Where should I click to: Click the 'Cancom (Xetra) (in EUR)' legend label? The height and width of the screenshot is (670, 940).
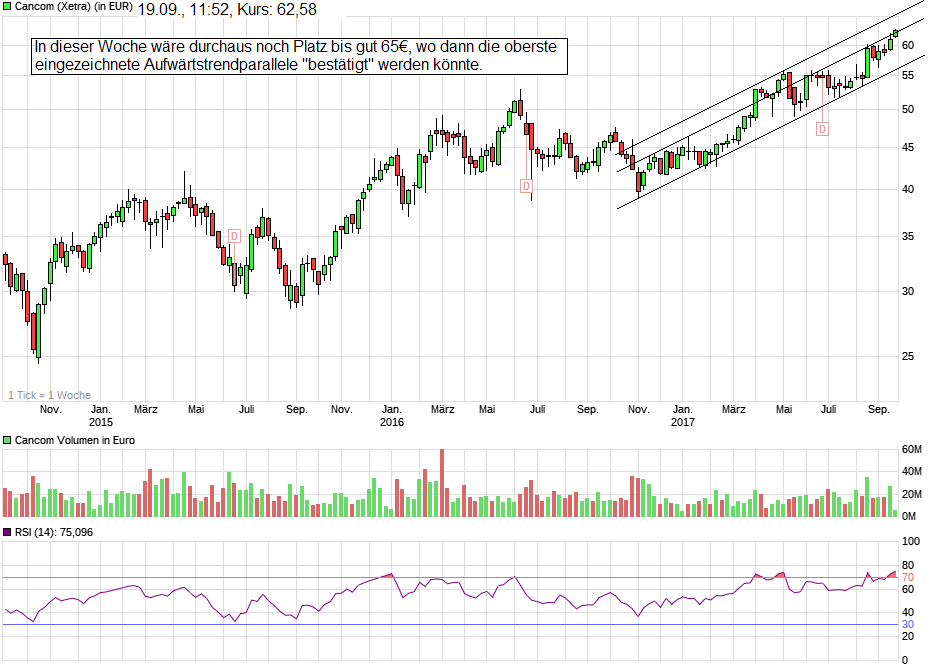(73, 7)
